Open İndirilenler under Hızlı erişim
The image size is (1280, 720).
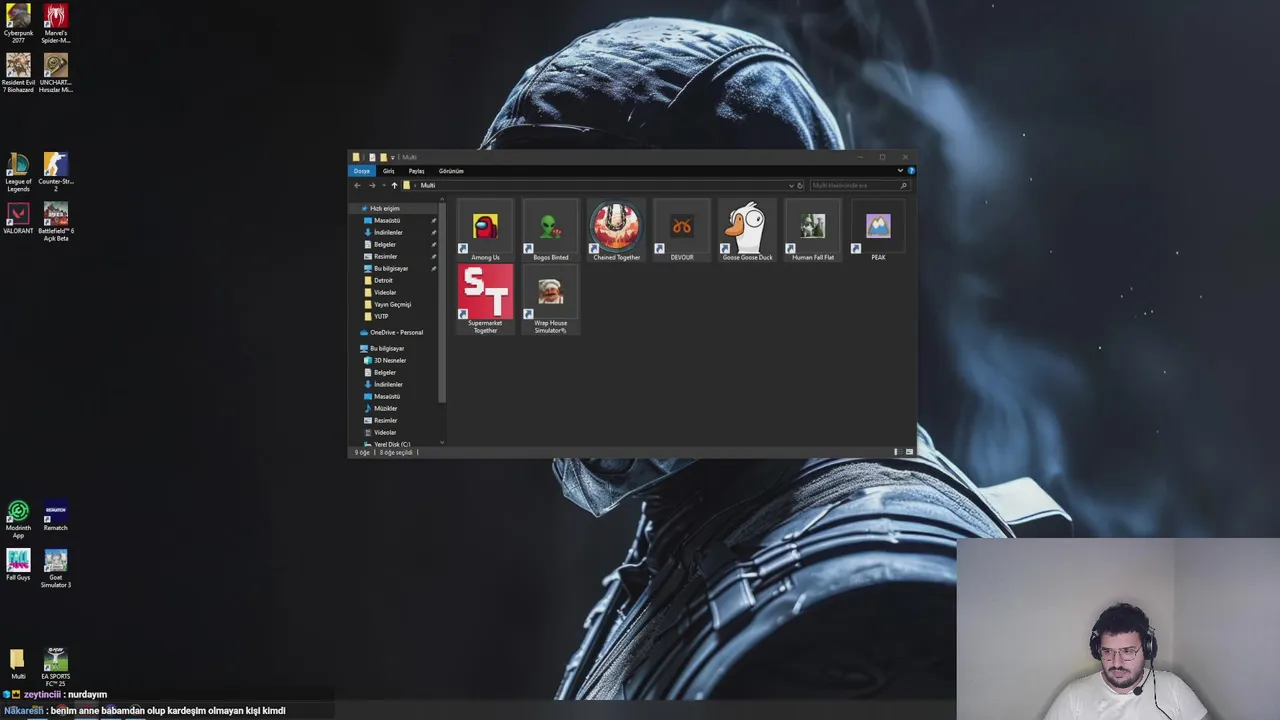point(388,232)
